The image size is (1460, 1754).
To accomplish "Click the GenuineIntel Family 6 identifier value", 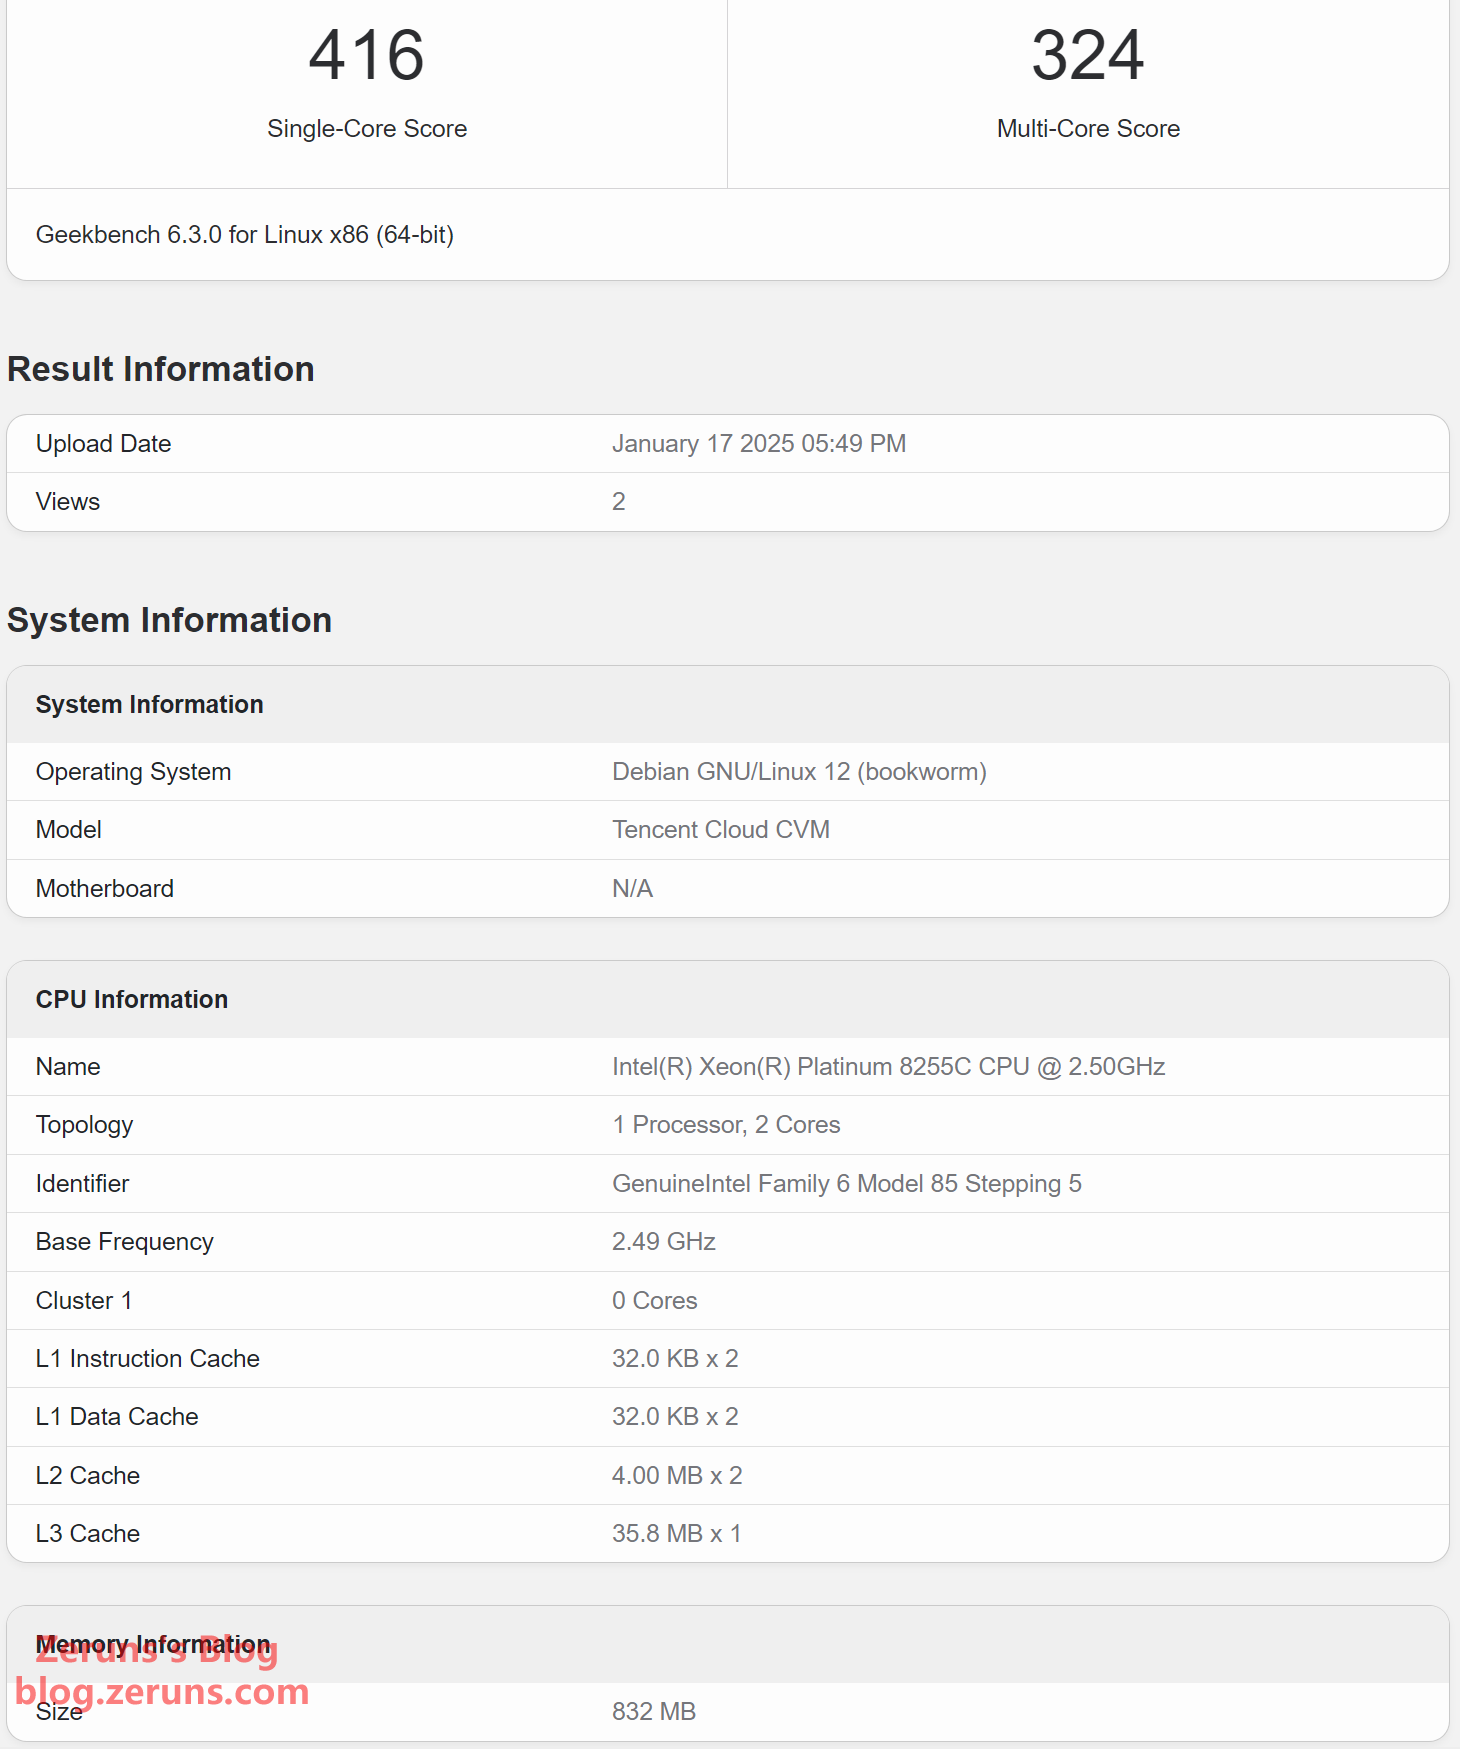I will 846,1184.
